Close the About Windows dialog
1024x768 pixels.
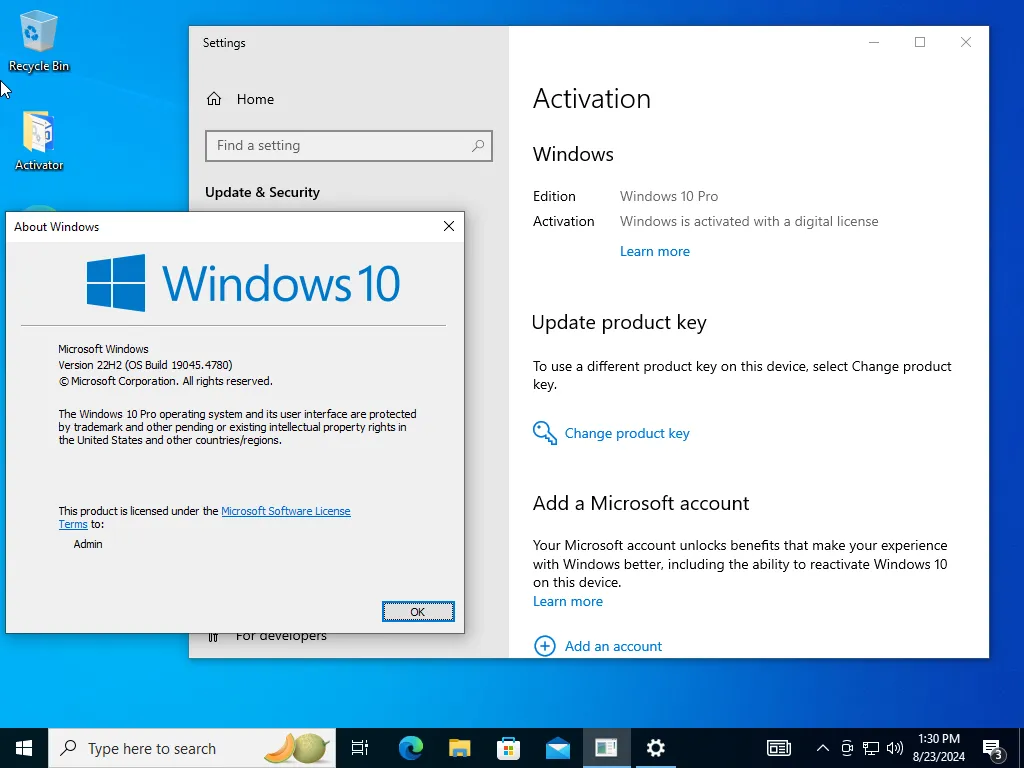(x=449, y=226)
